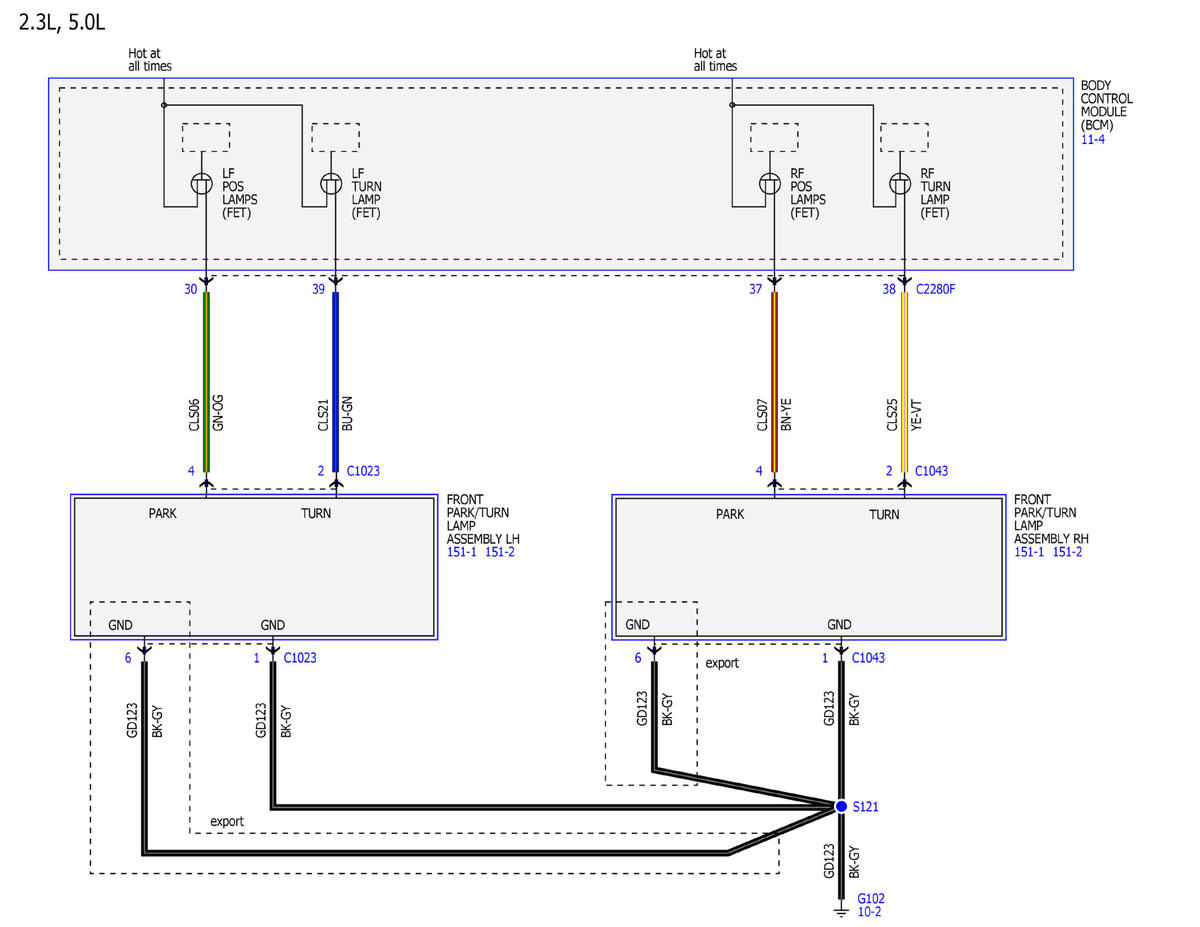This screenshot has height=927, width=1200.
Task: Select the yellow CLS25 YE-VT wire
Action: 904,381
